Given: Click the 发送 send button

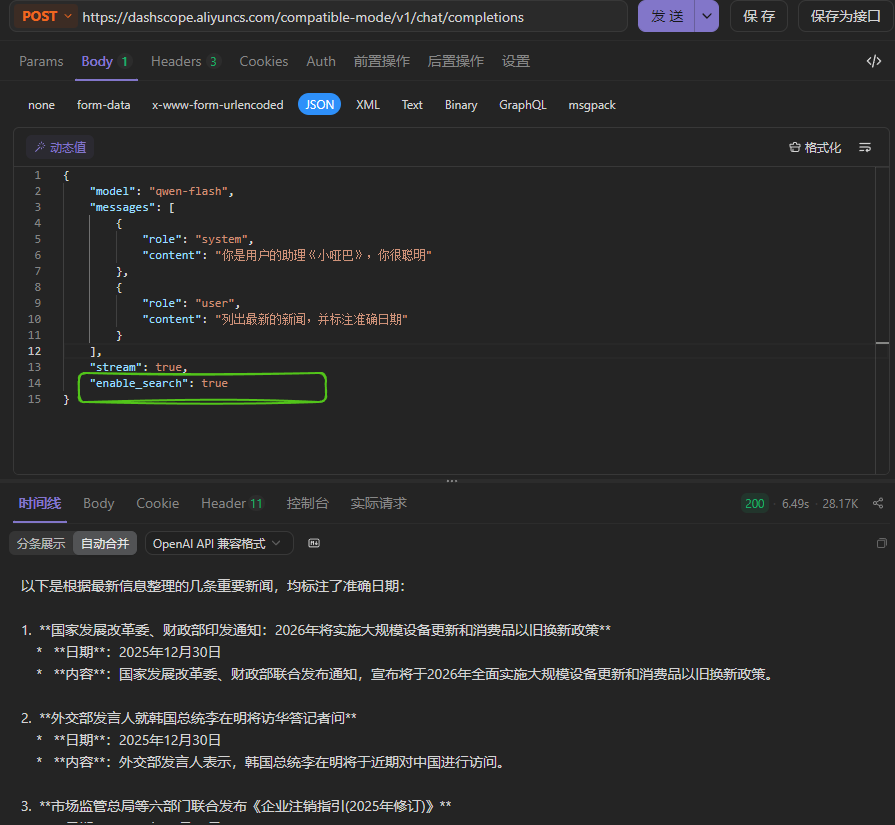Looking at the screenshot, I should (667, 16).
